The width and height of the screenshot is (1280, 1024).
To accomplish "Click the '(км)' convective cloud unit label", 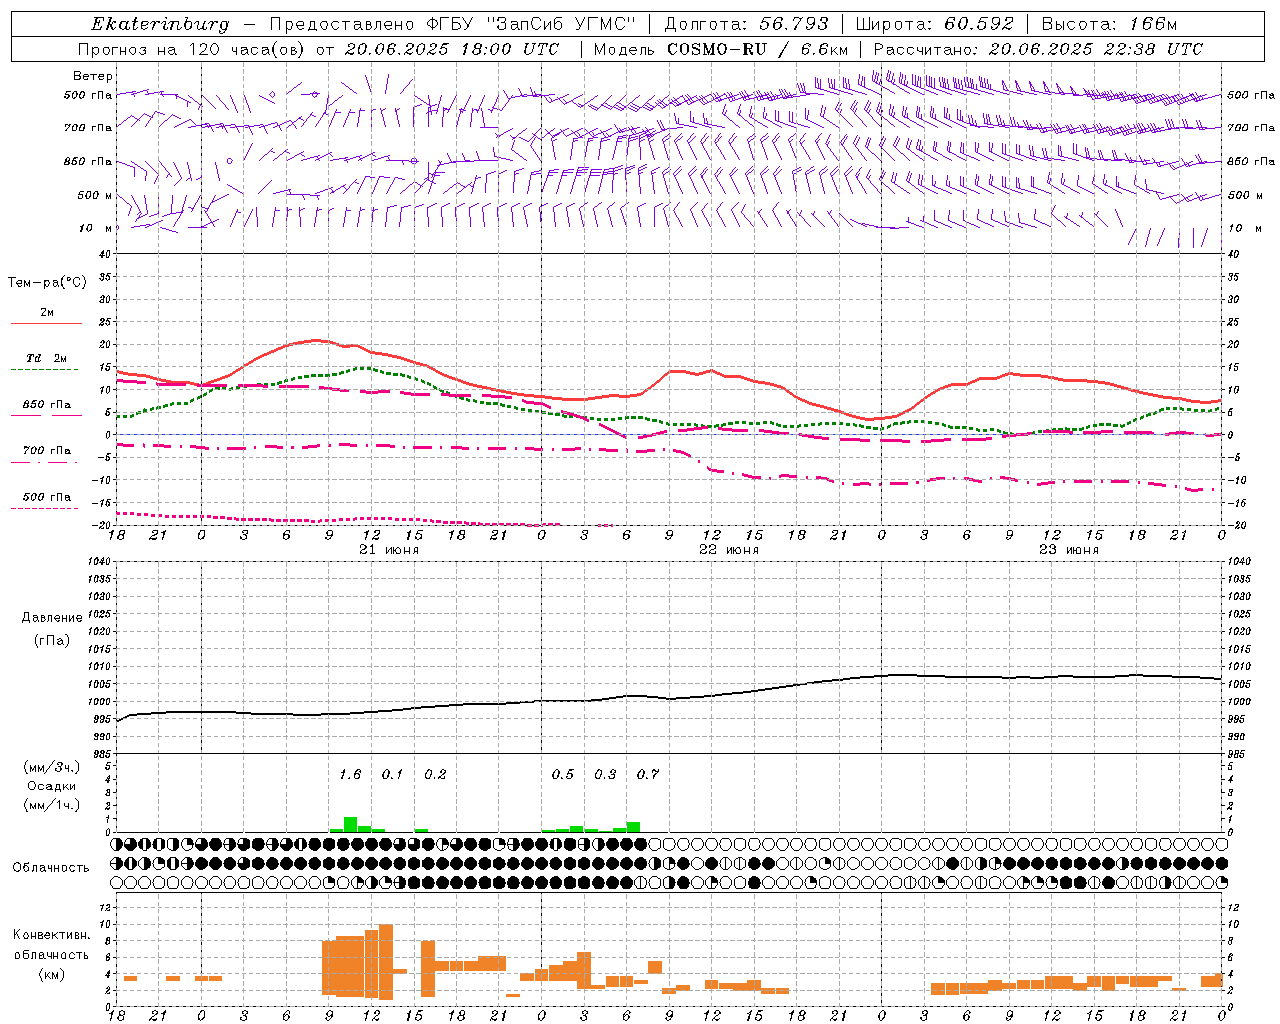I will tap(51, 973).
